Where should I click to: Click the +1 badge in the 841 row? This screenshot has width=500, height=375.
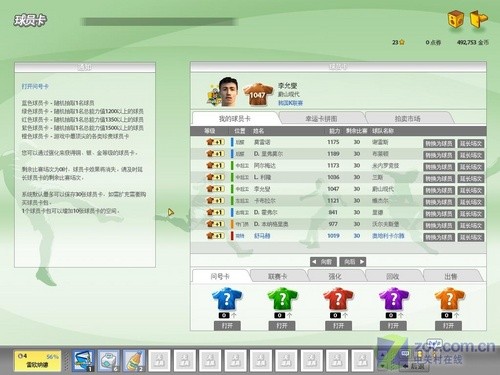click(215, 212)
